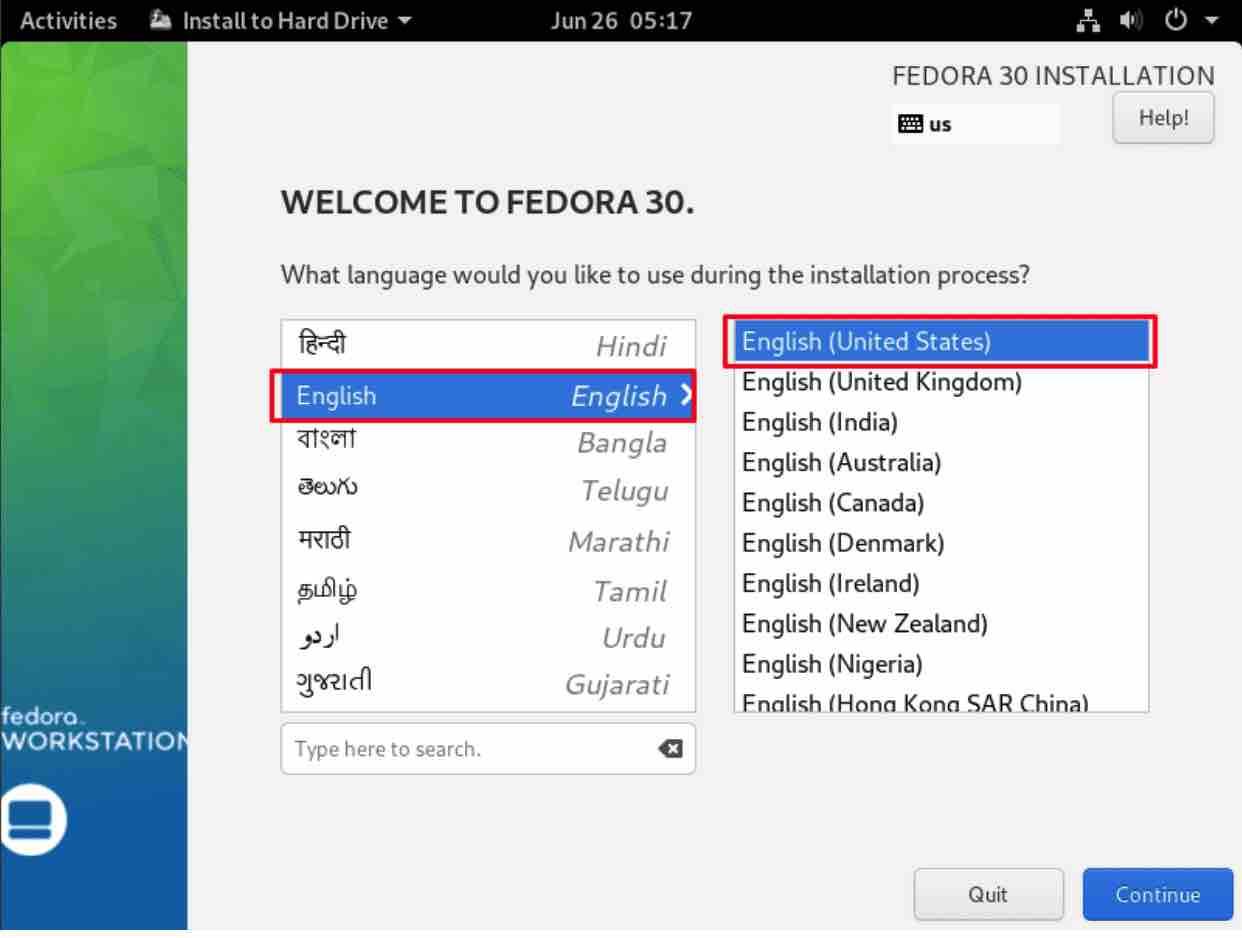
Task: Click the 'us' keyboard layout indicator
Action: click(x=975, y=124)
